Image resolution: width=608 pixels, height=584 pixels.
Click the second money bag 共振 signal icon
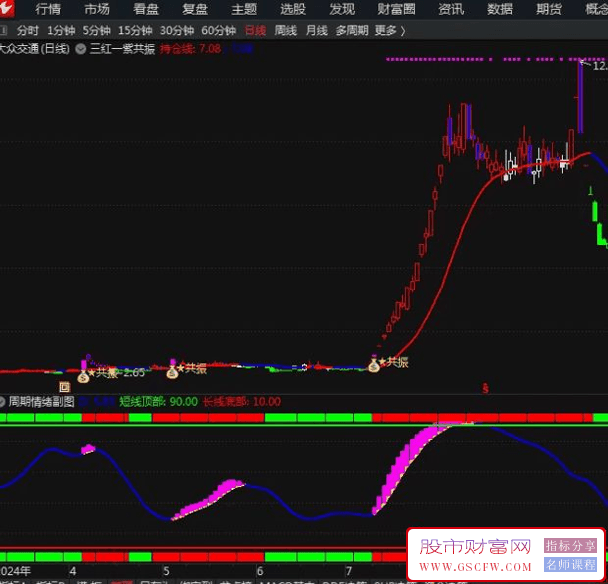[172, 372]
